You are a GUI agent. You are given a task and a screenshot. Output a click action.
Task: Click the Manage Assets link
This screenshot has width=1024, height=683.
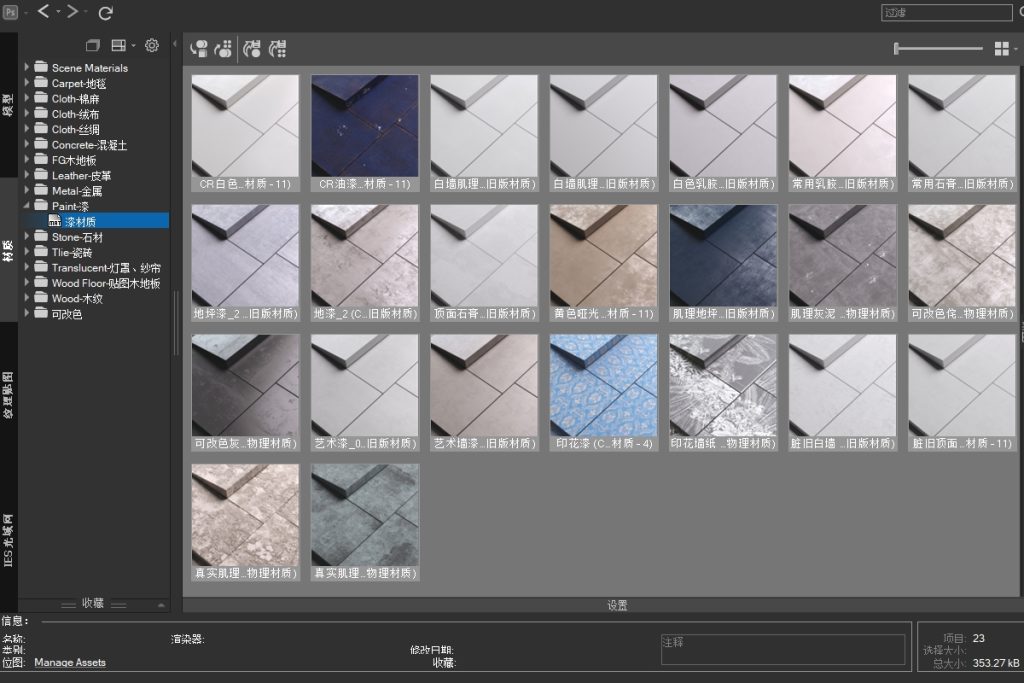coord(70,662)
